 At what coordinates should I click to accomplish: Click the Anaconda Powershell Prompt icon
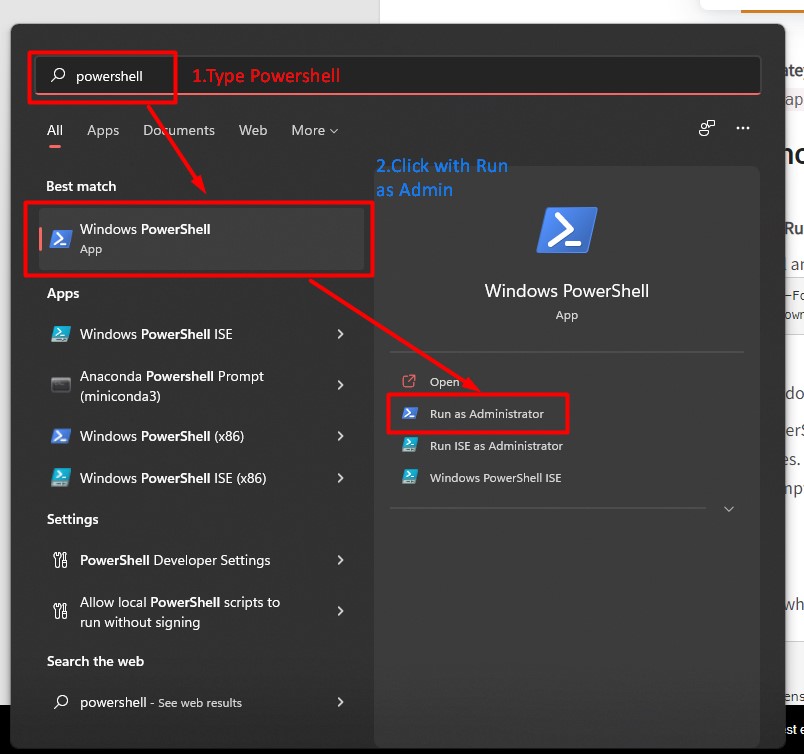[61, 385]
